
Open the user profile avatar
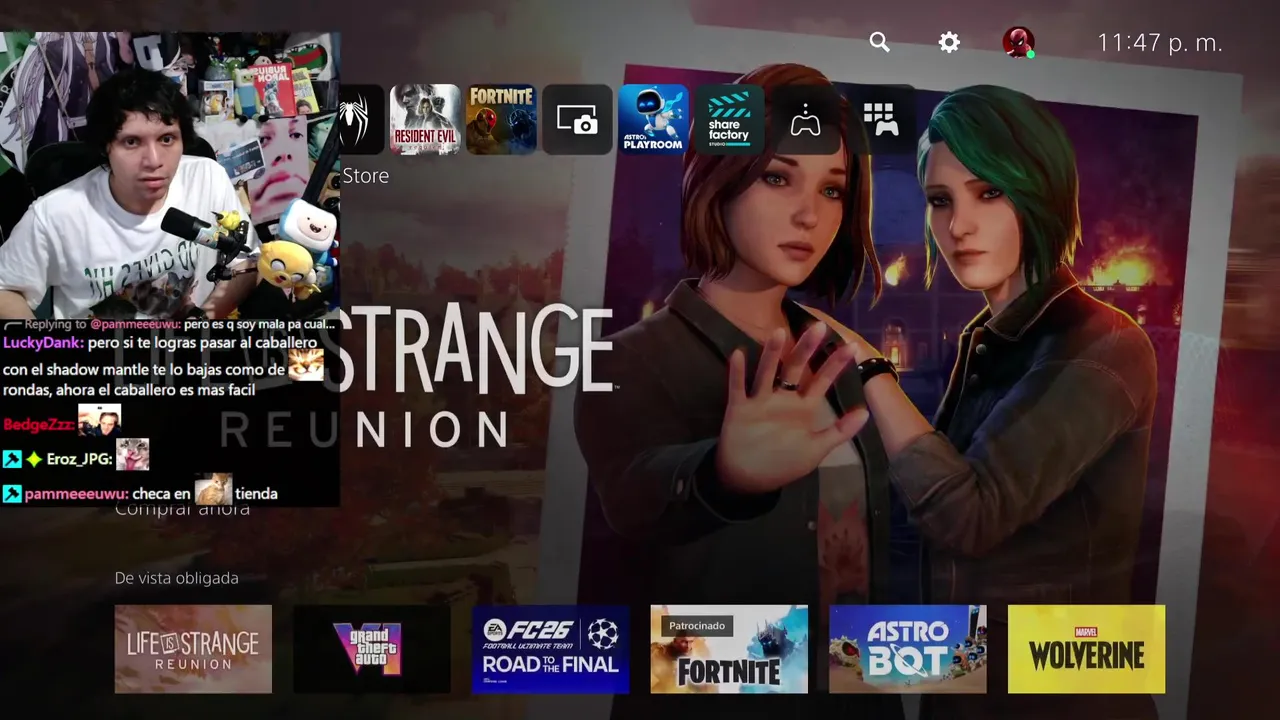coord(1018,42)
